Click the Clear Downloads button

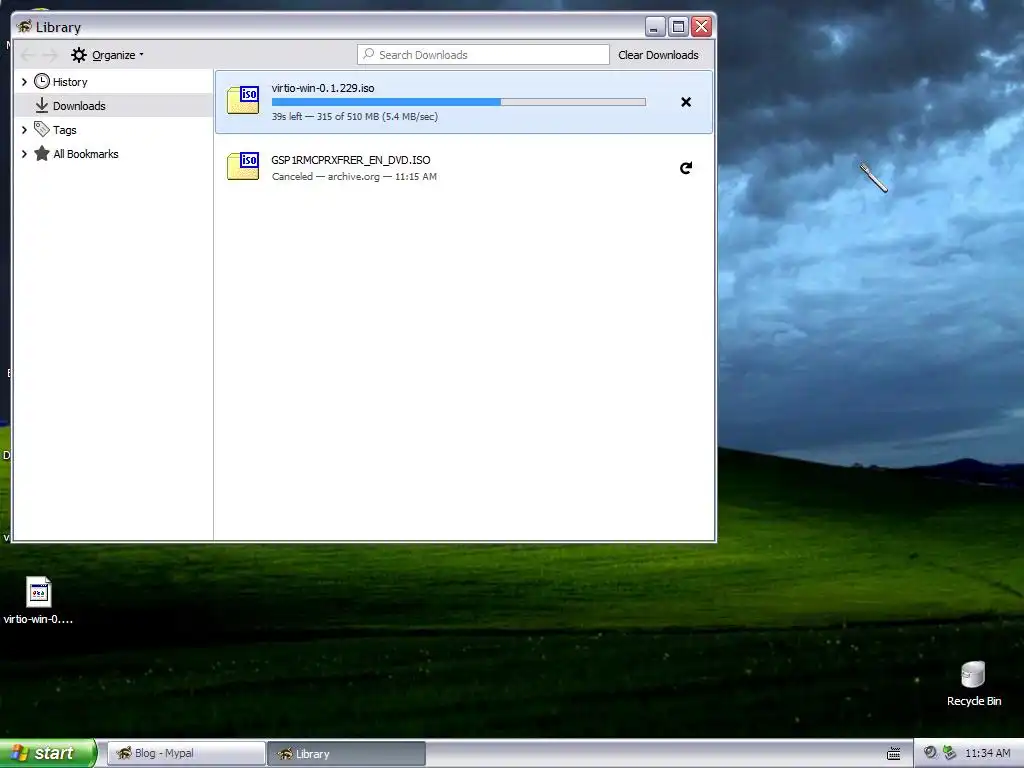[x=658, y=55]
